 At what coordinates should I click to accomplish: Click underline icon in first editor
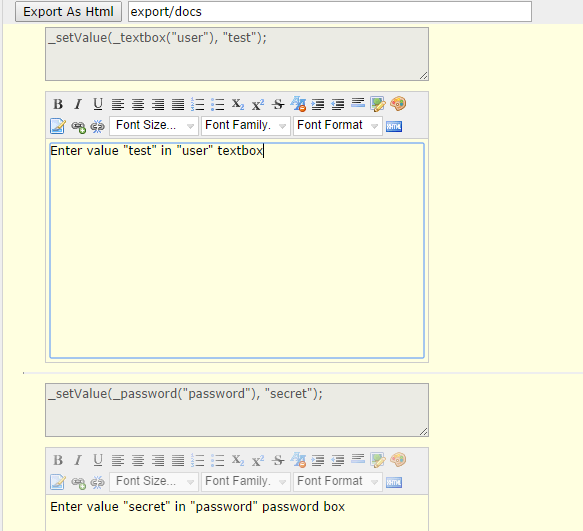click(x=98, y=104)
